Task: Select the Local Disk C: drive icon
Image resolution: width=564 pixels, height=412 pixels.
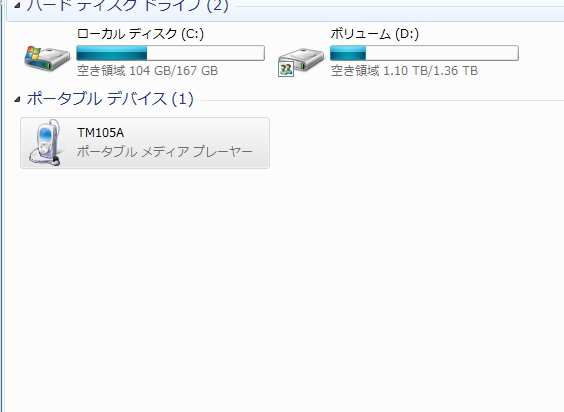Action: pyautogui.click(x=47, y=58)
